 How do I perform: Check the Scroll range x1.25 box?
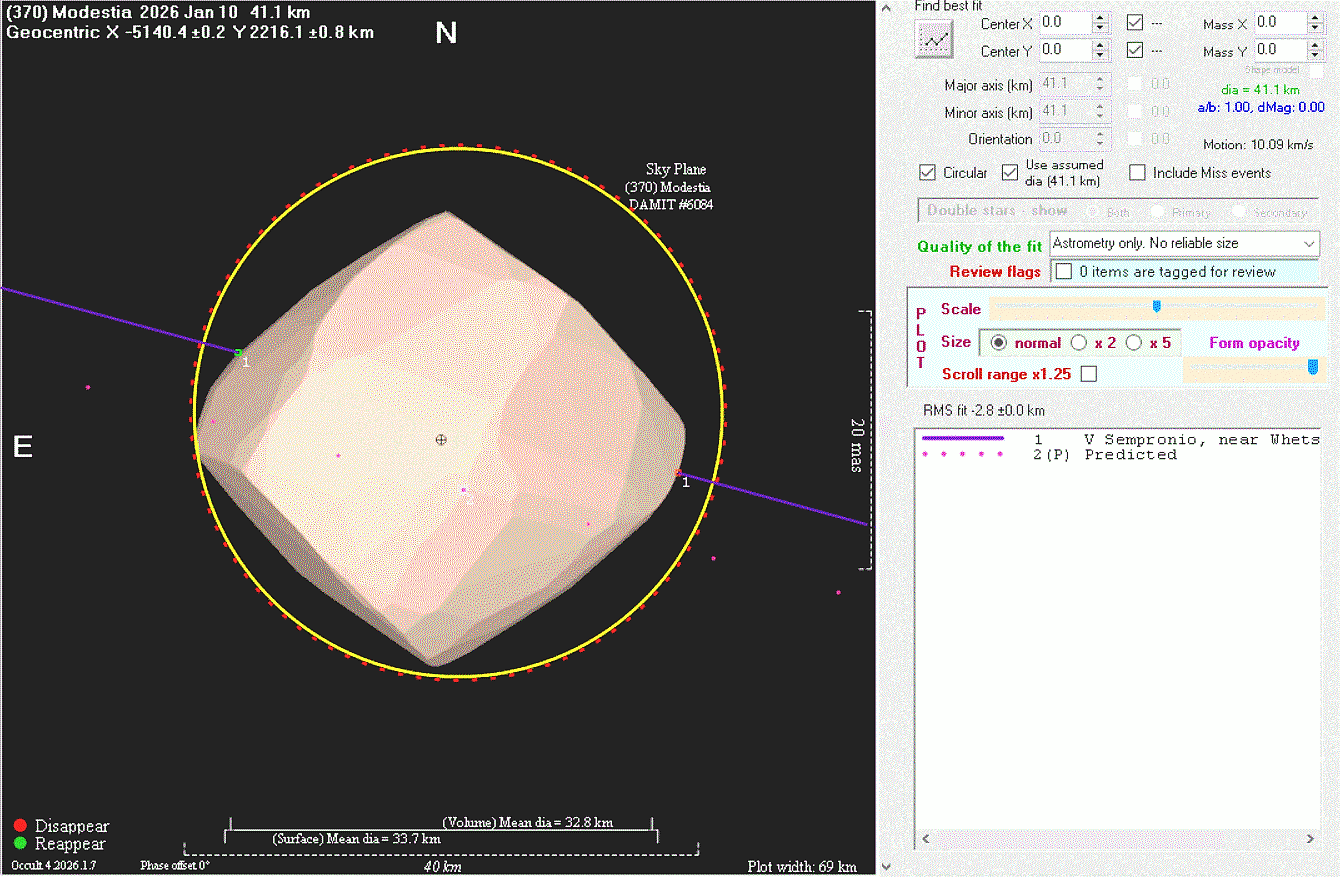[x=1089, y=374]
